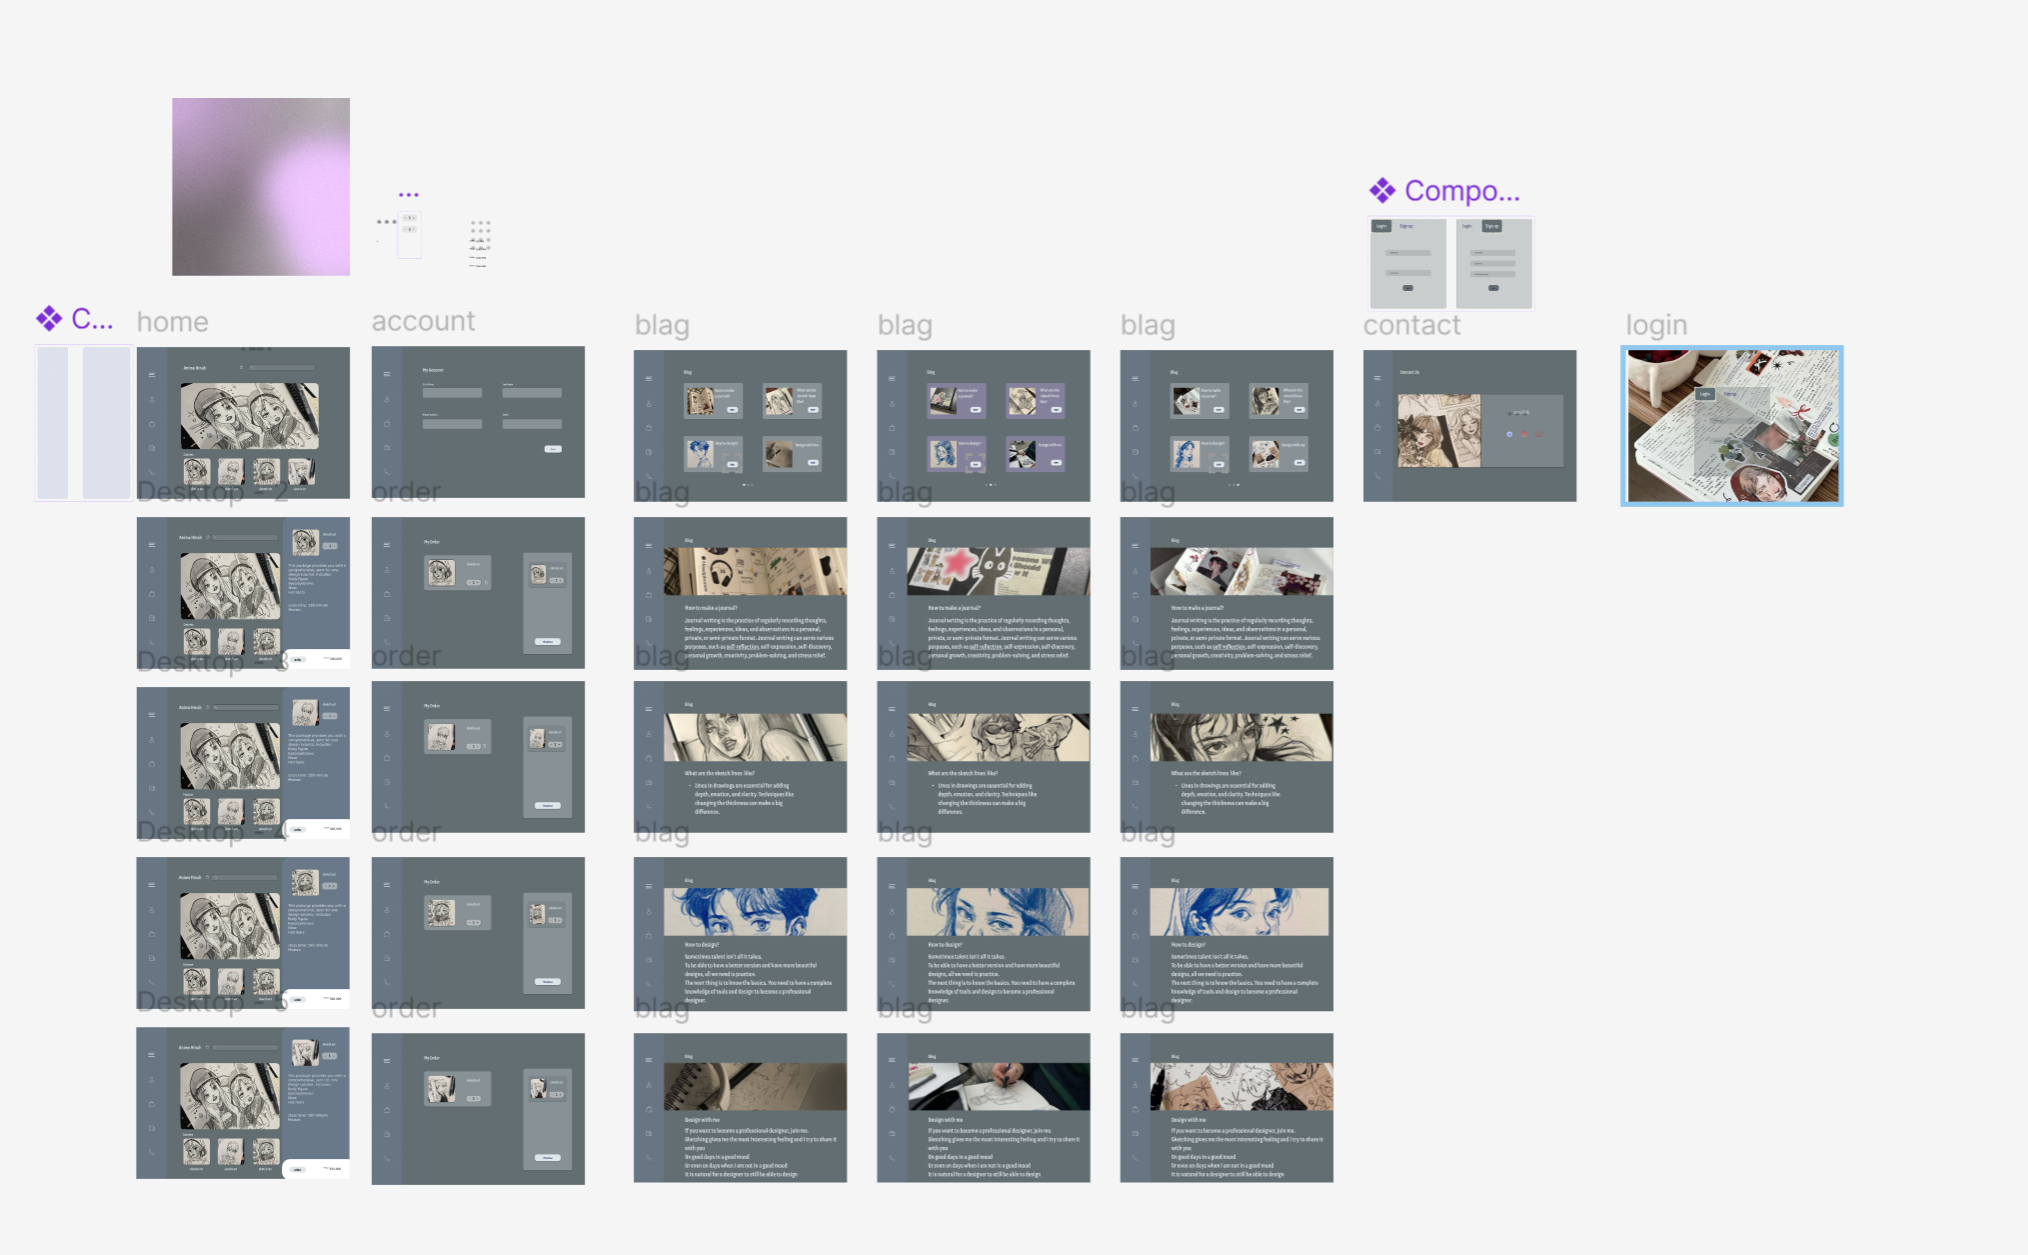Click purple component icon beside 'Compo...' label
The image size is (2028, 1255).
(x=1382, y=190)
